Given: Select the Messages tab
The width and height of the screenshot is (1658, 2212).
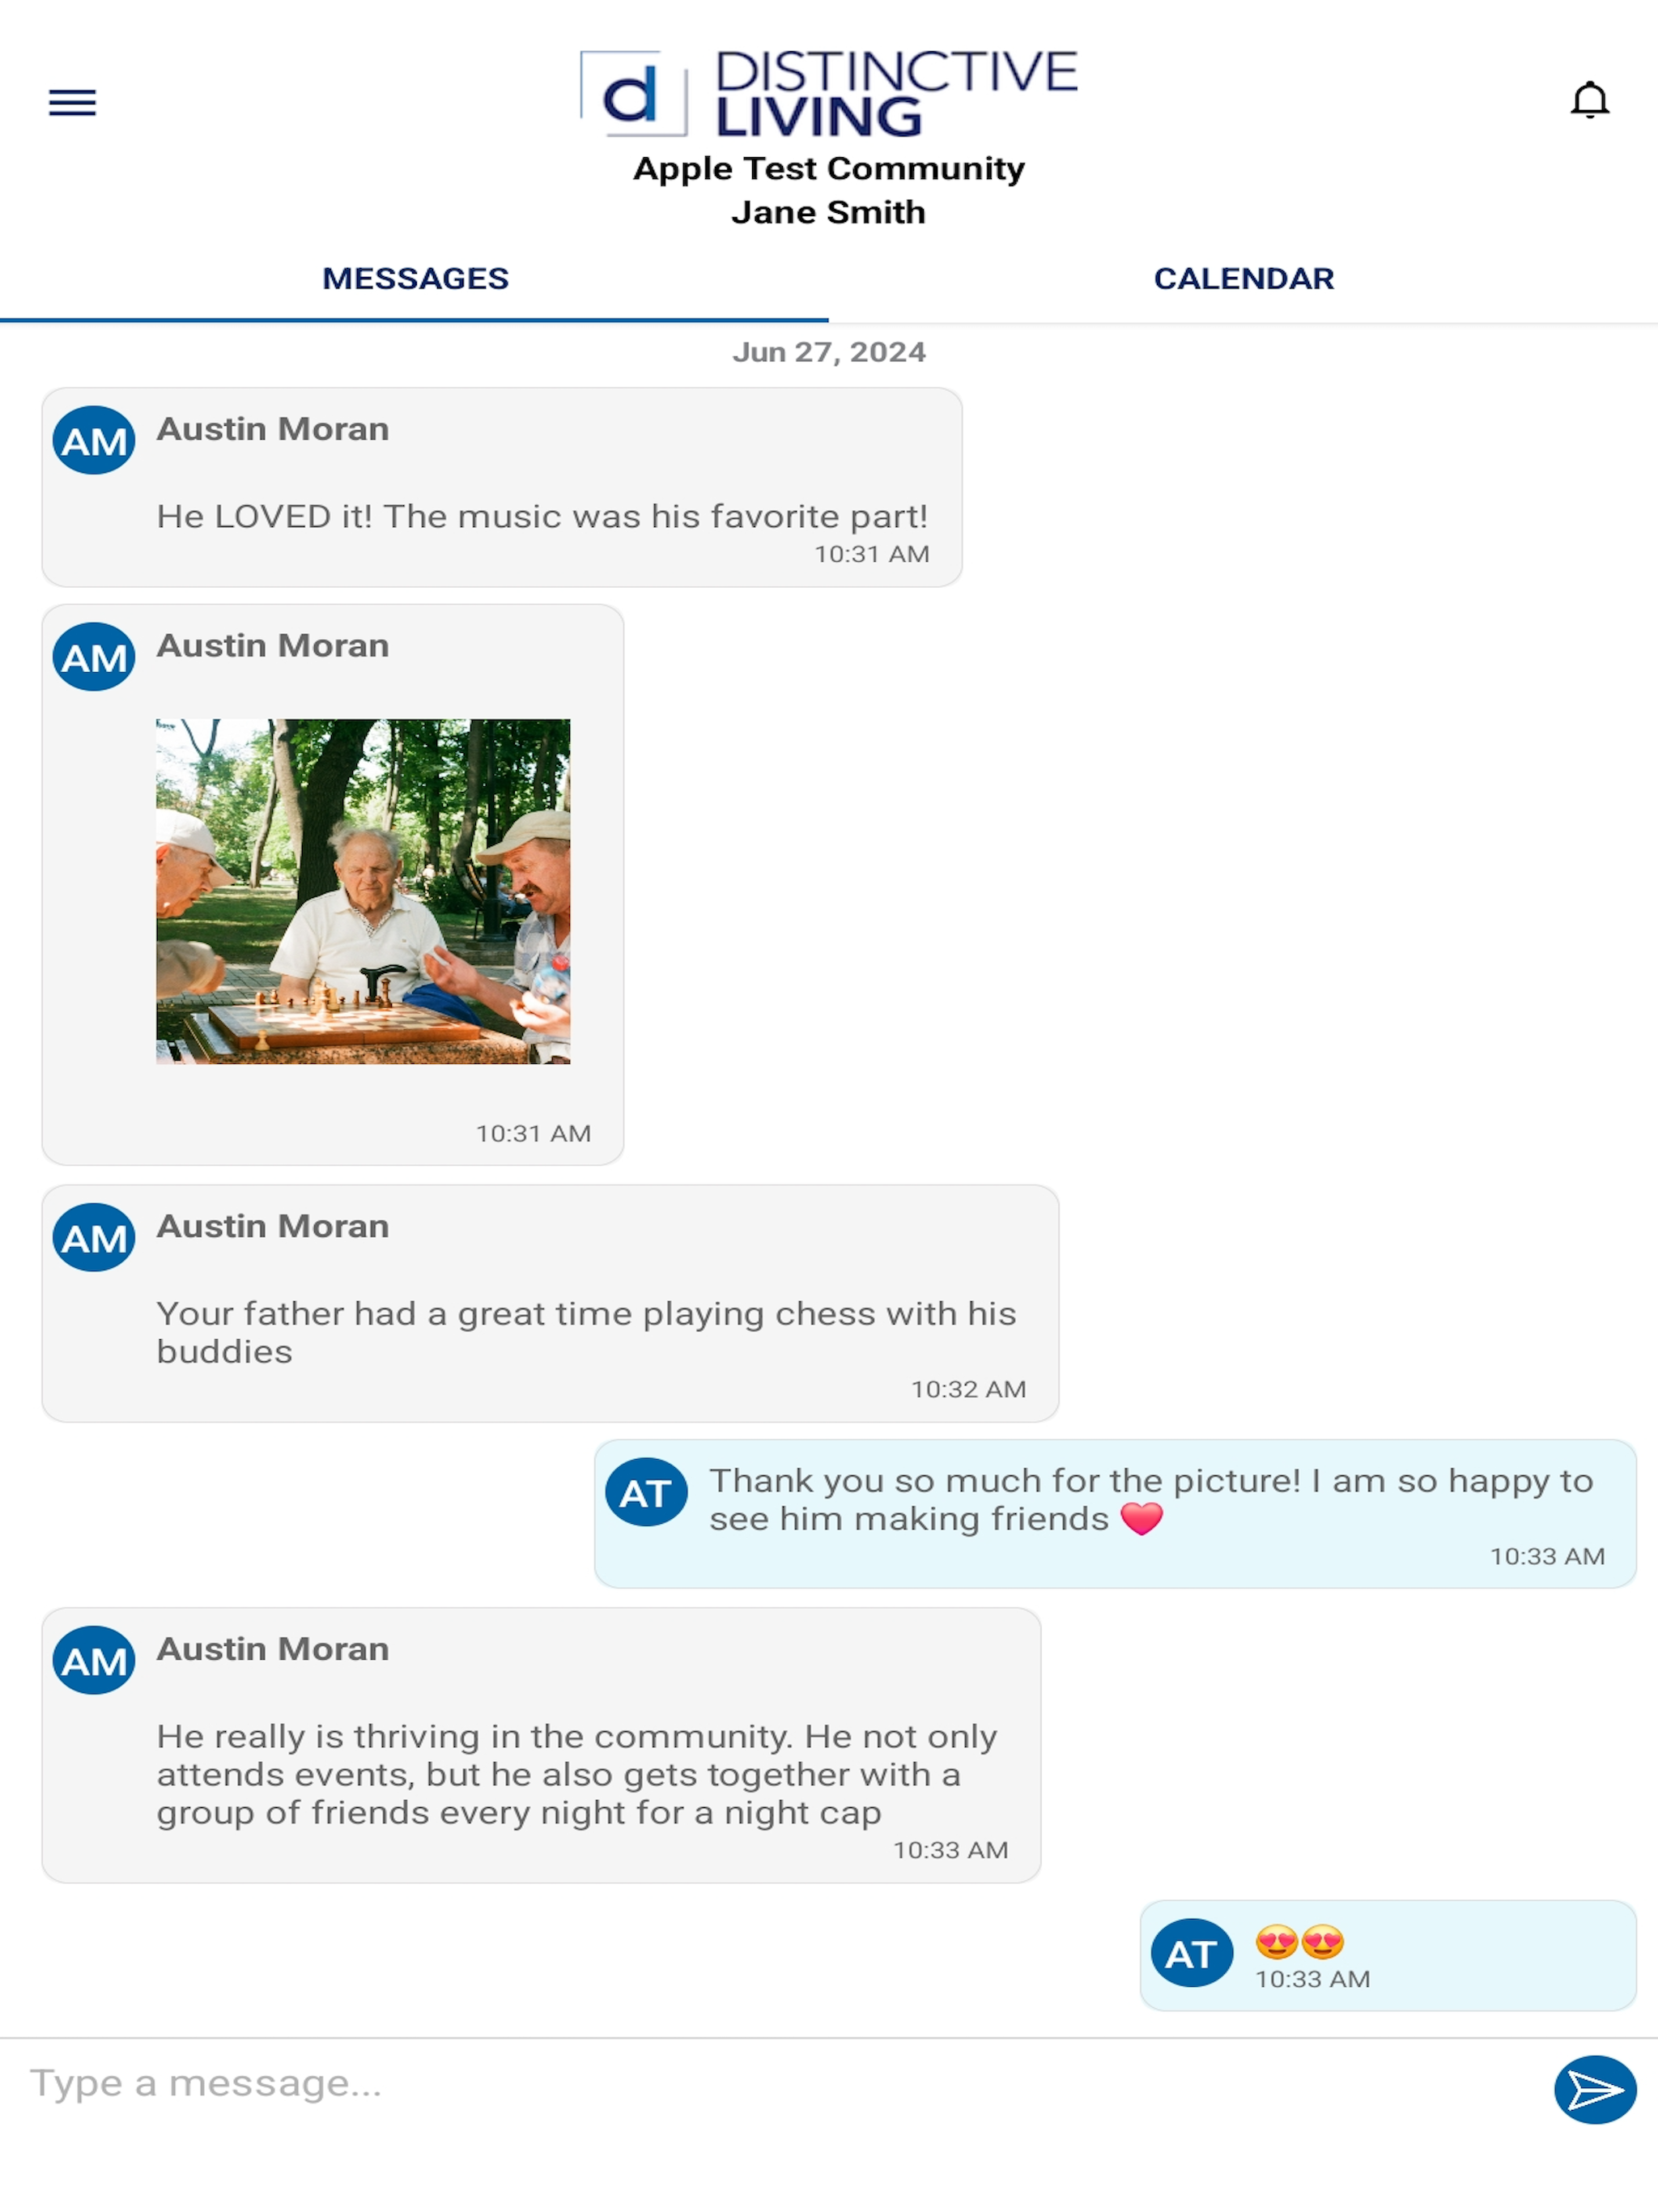Looking at the screenshot, I should pyautogui.click(x=415, y=279).
